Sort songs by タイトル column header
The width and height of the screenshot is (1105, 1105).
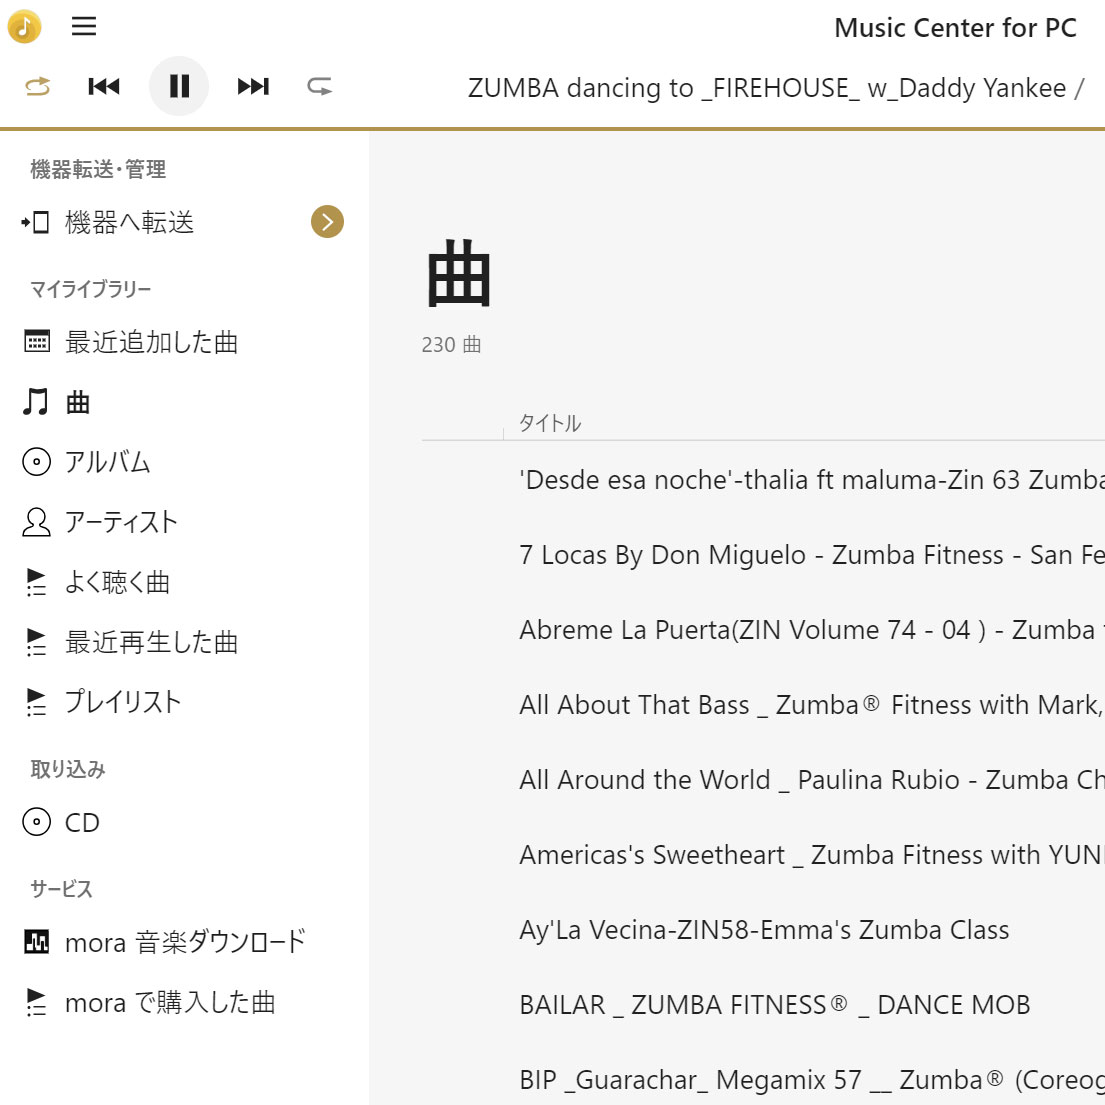pos(550,423)
